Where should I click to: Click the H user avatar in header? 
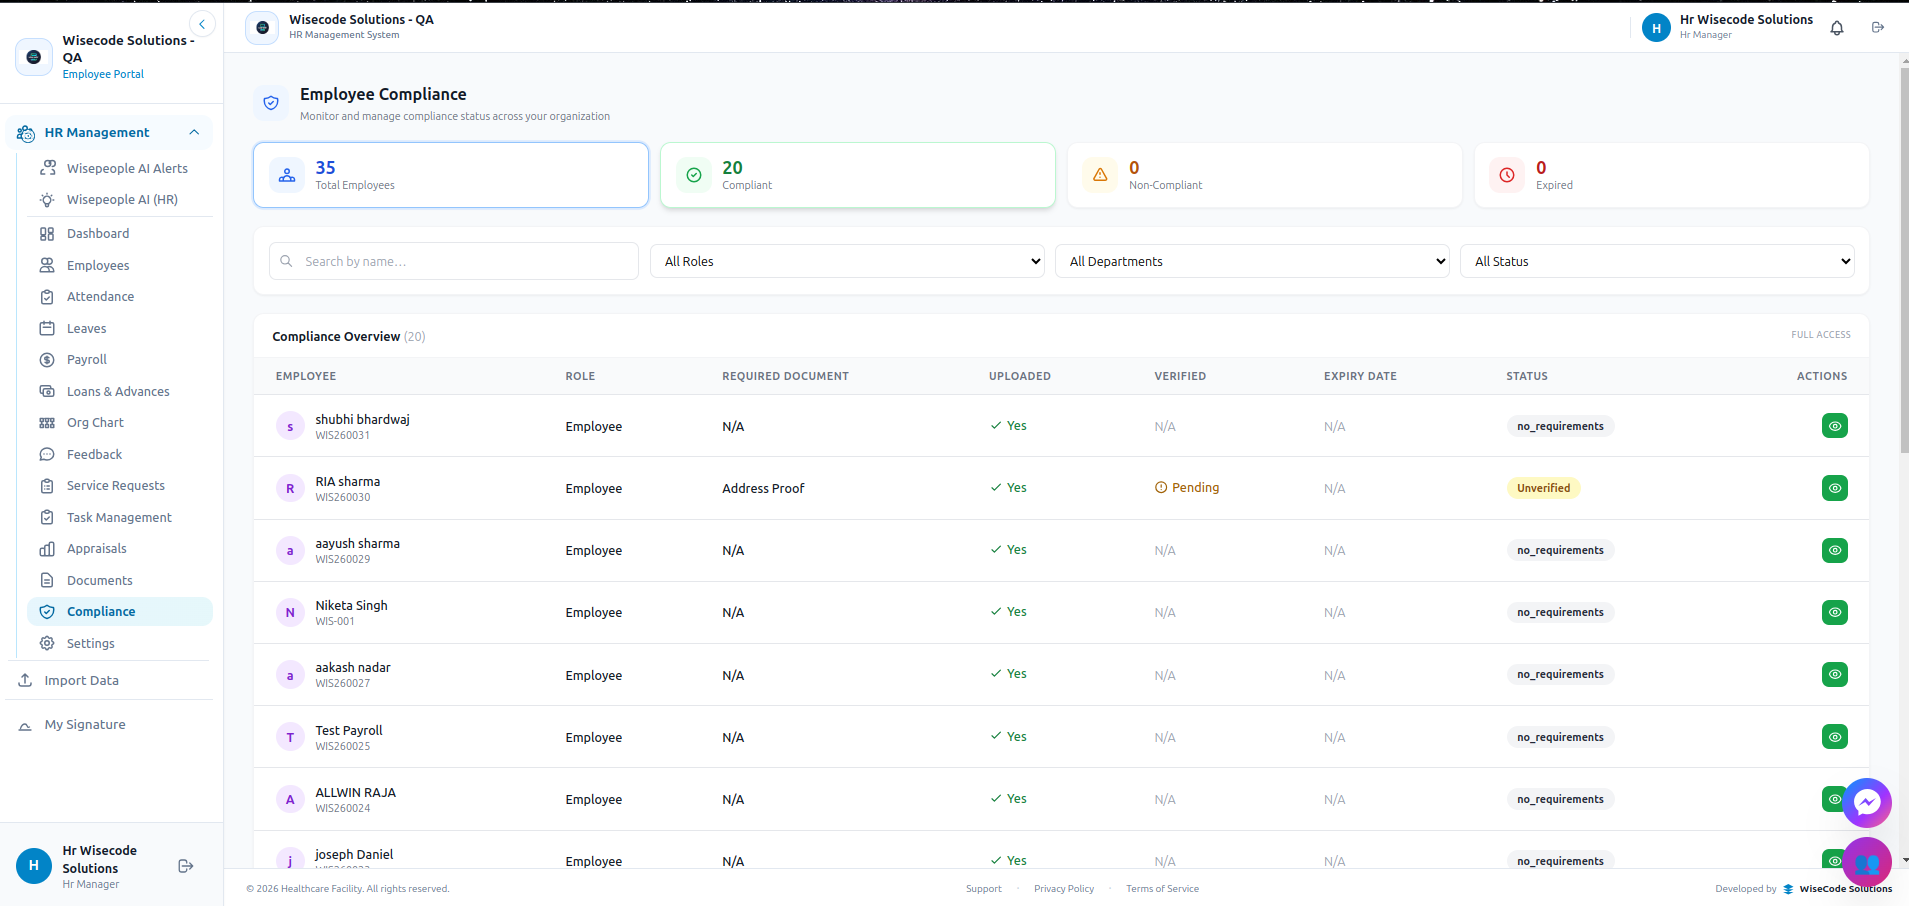(x=1656, y=28)
